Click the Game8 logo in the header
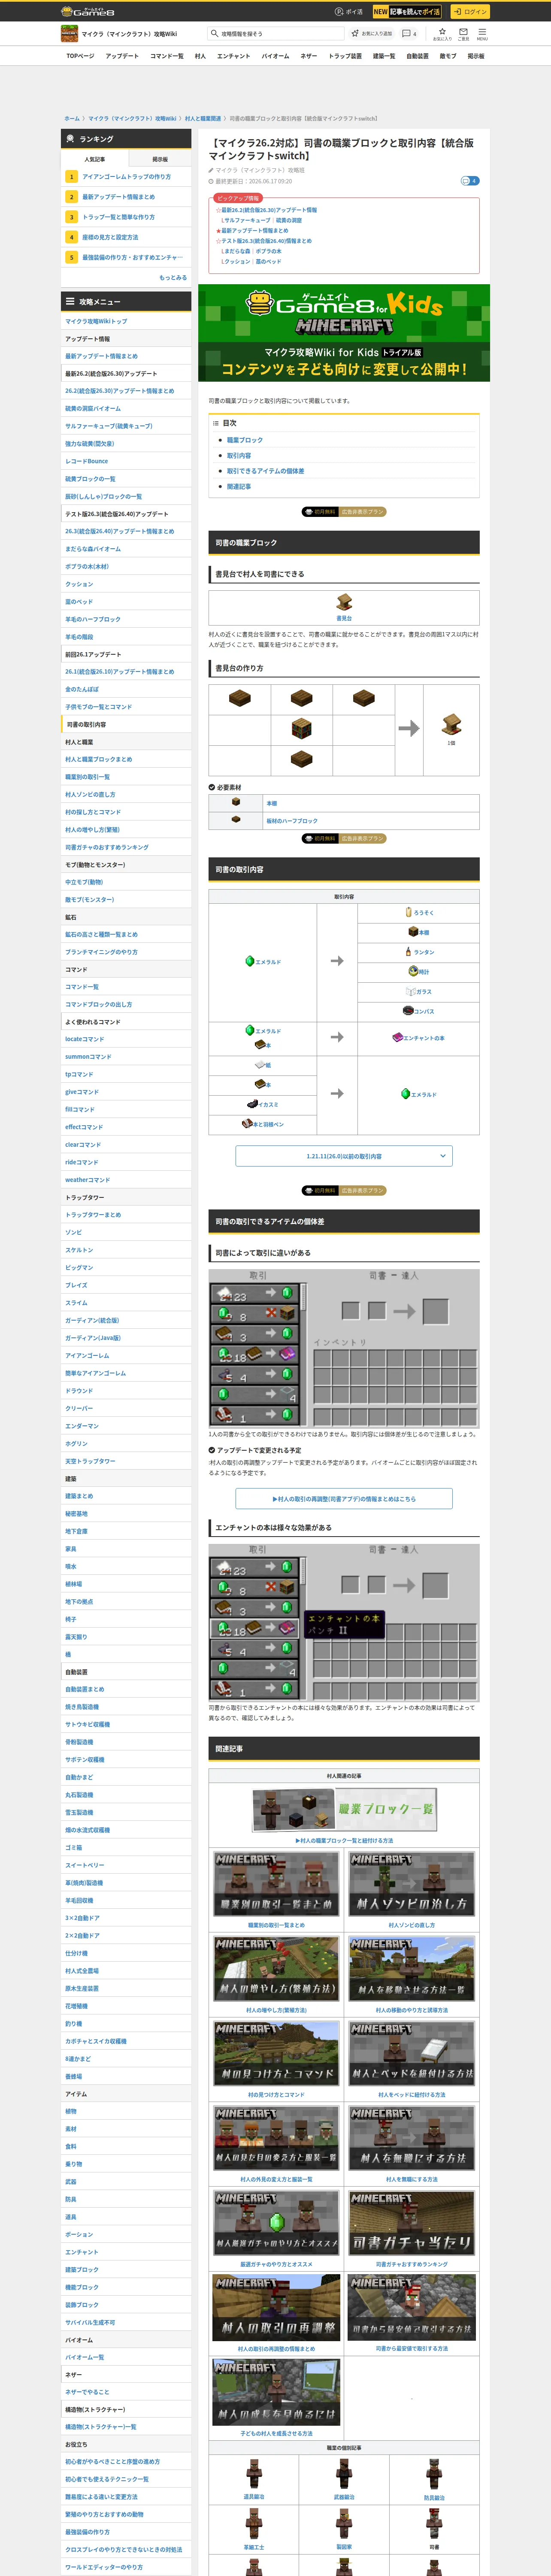 [88, 11]
